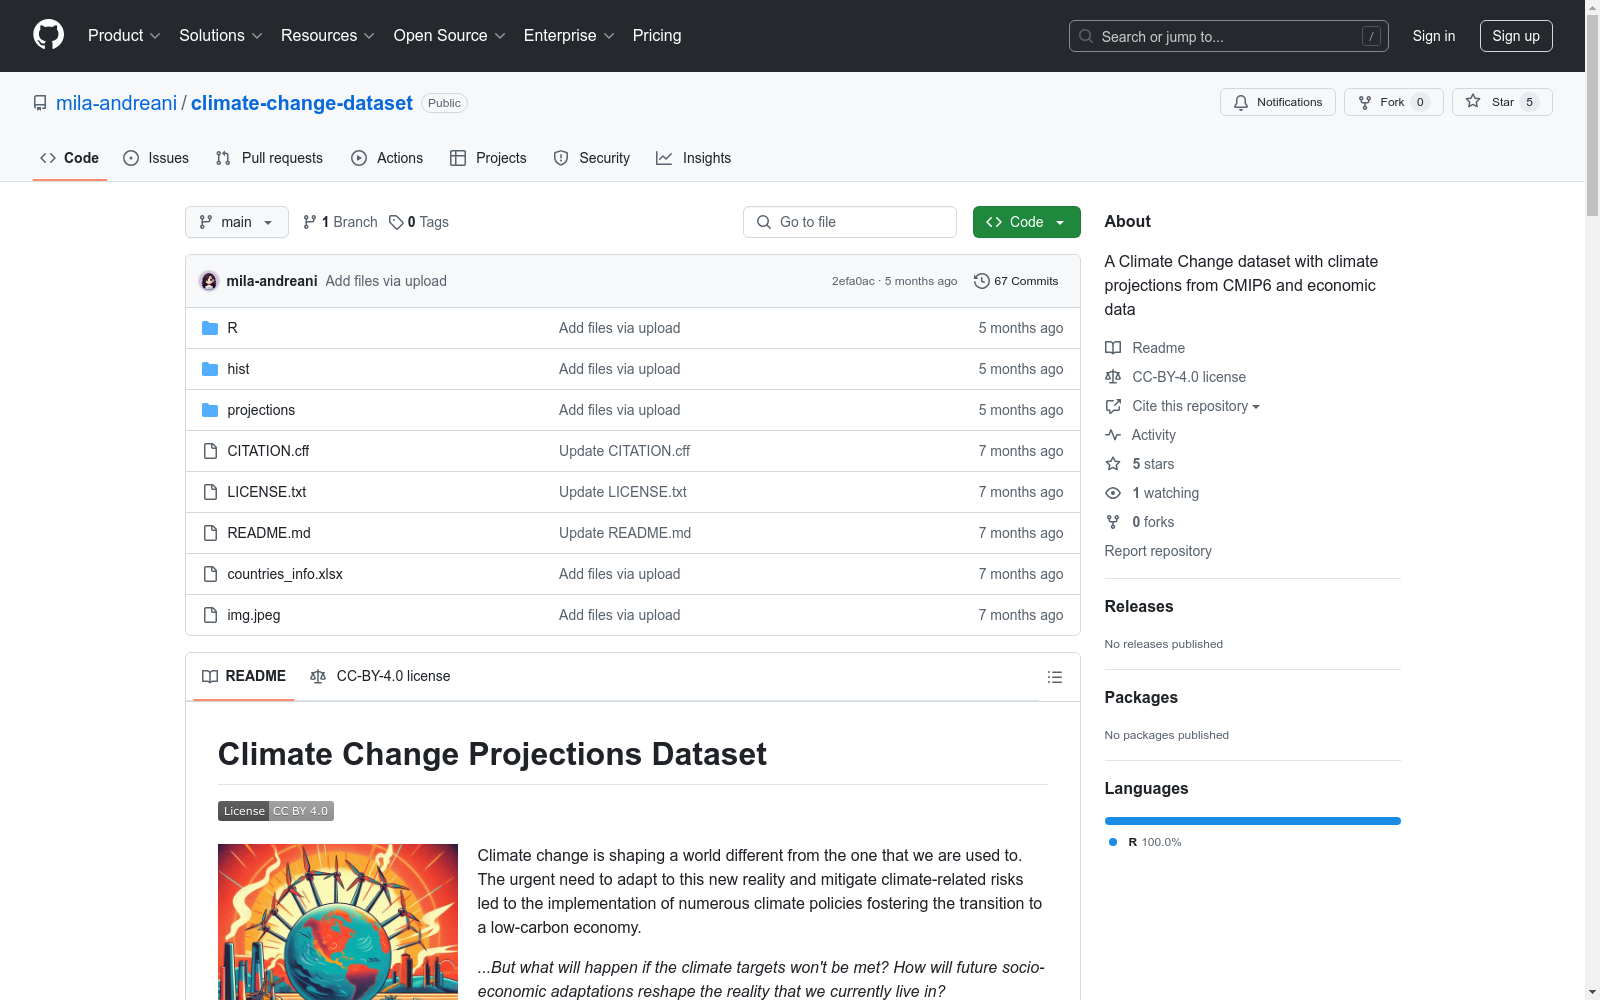Click the Sign up button

(x=1516, y=36)
